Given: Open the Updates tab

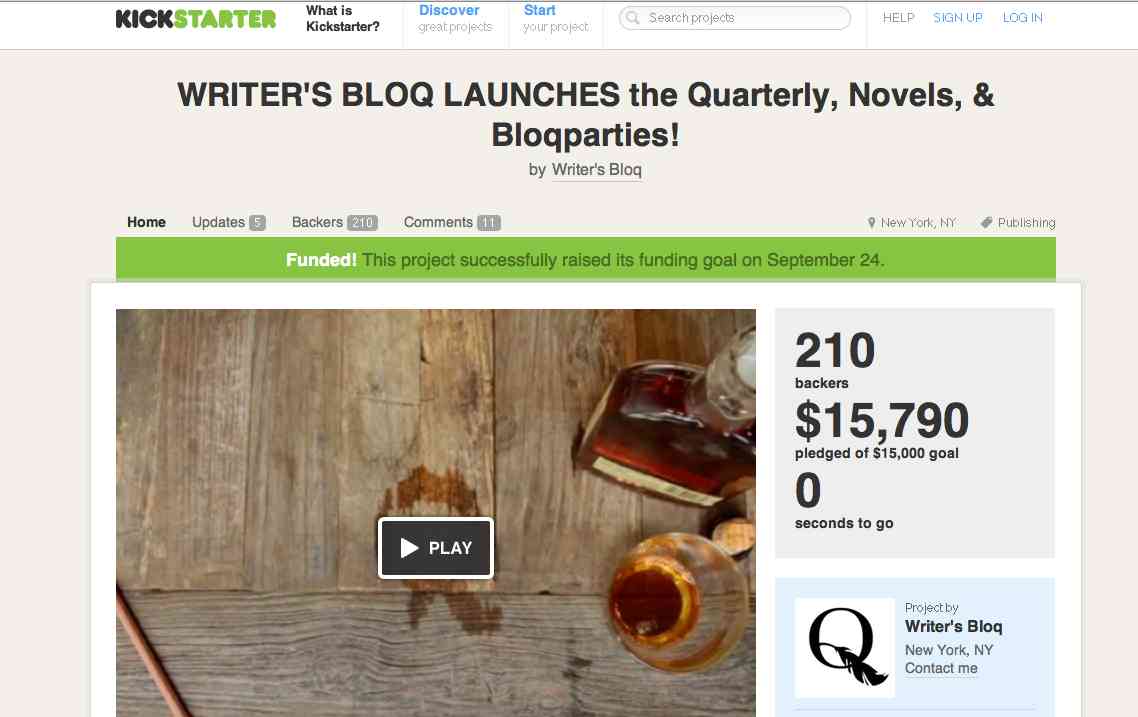Looking at the screenshot, I should click(x=229, y=222).
